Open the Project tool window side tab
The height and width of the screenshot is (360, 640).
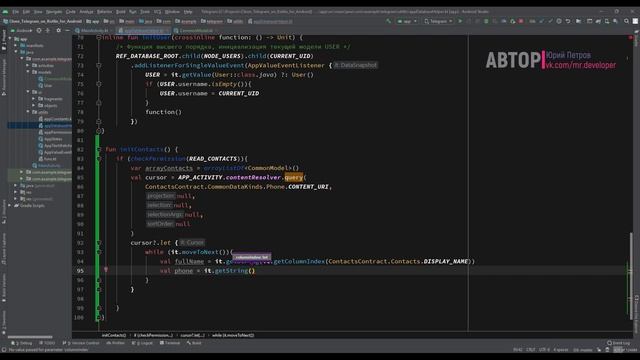[4, 41]
